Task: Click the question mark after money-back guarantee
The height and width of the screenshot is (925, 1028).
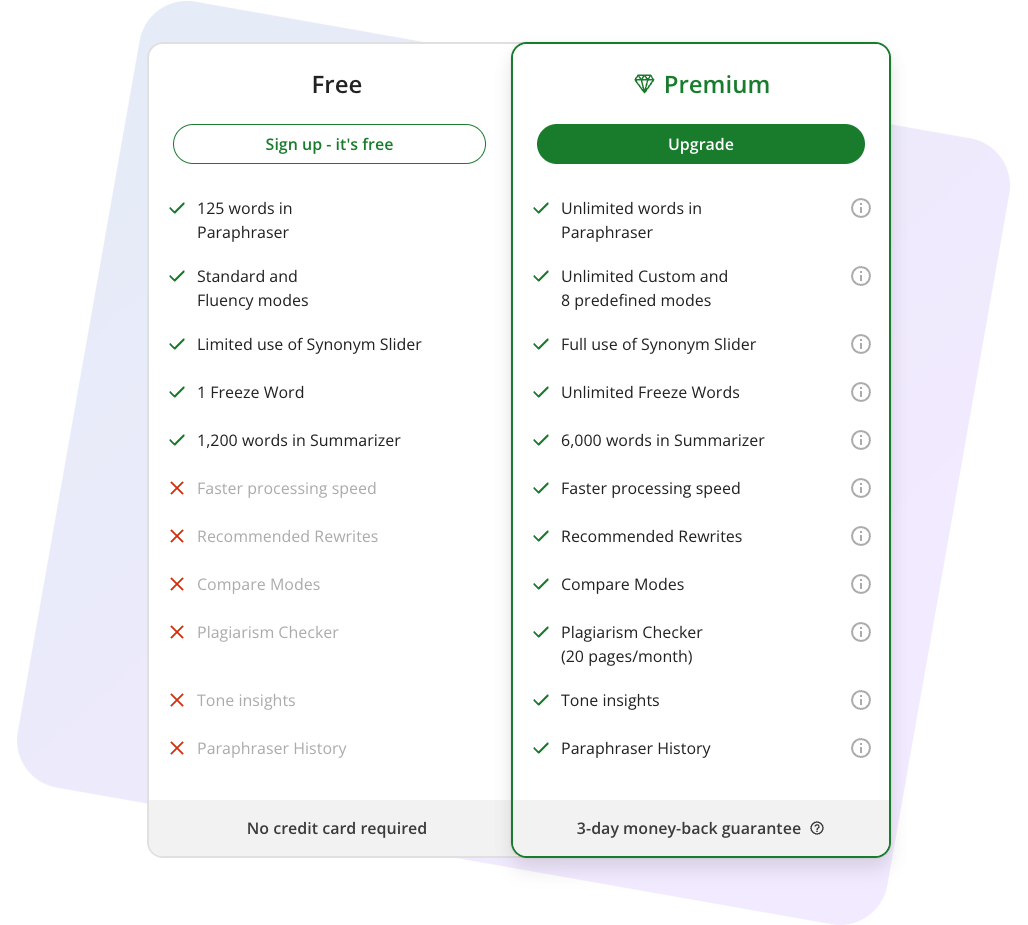Action: [x=818, y=828]
